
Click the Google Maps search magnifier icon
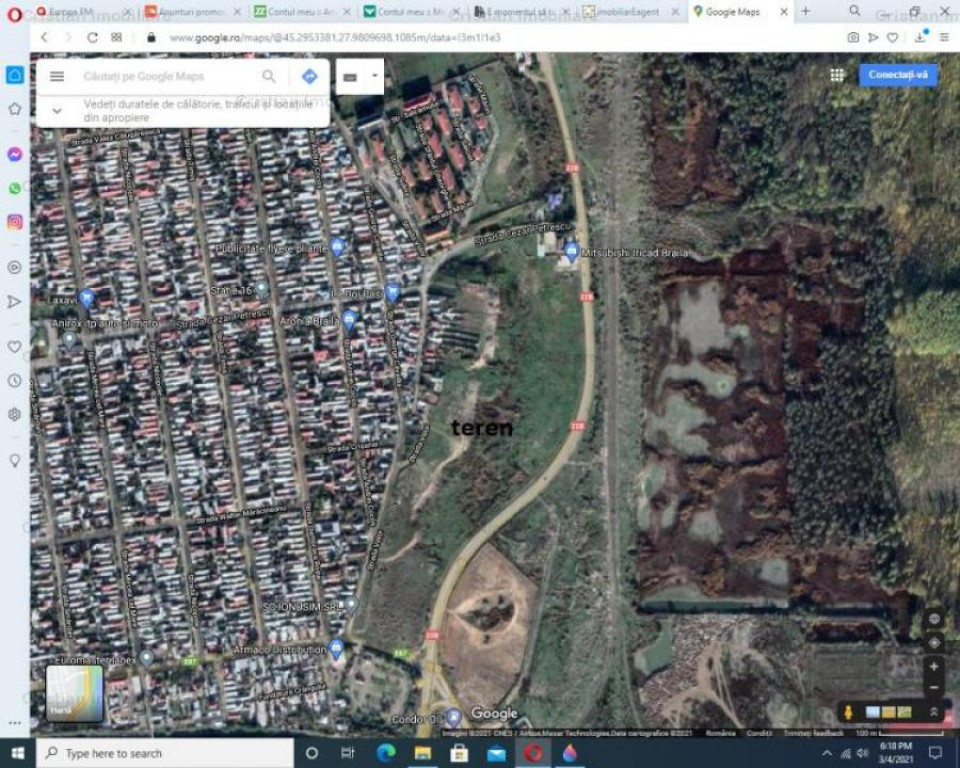pos(269,77)
